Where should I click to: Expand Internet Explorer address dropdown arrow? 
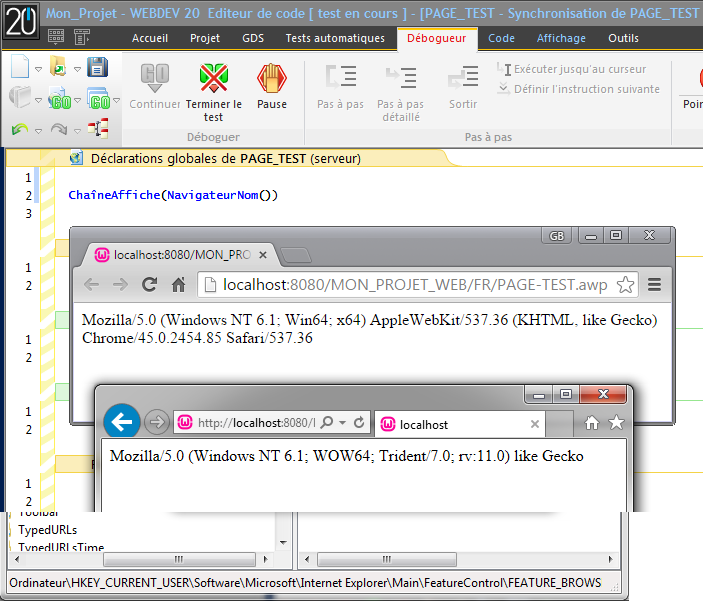coord(343,423)
